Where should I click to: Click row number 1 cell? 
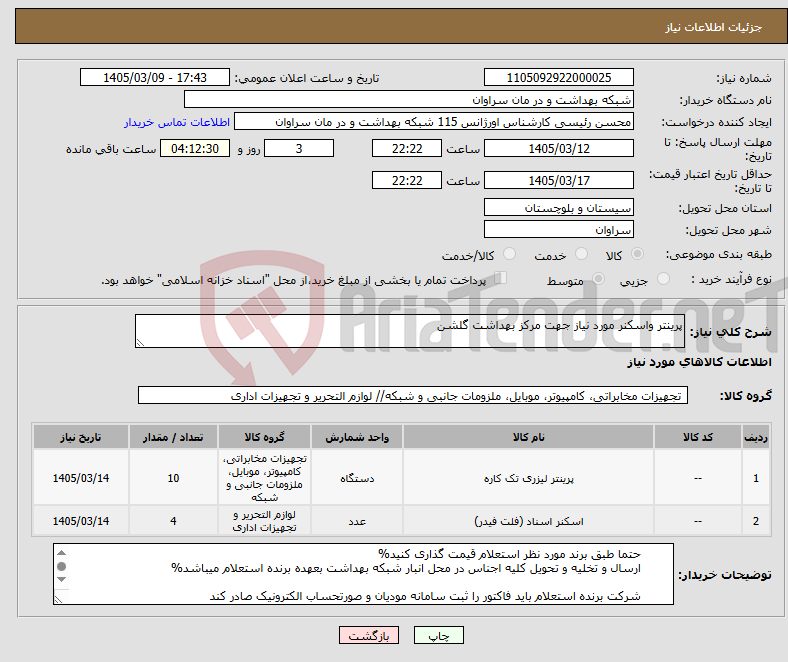[x=755, y=478]
